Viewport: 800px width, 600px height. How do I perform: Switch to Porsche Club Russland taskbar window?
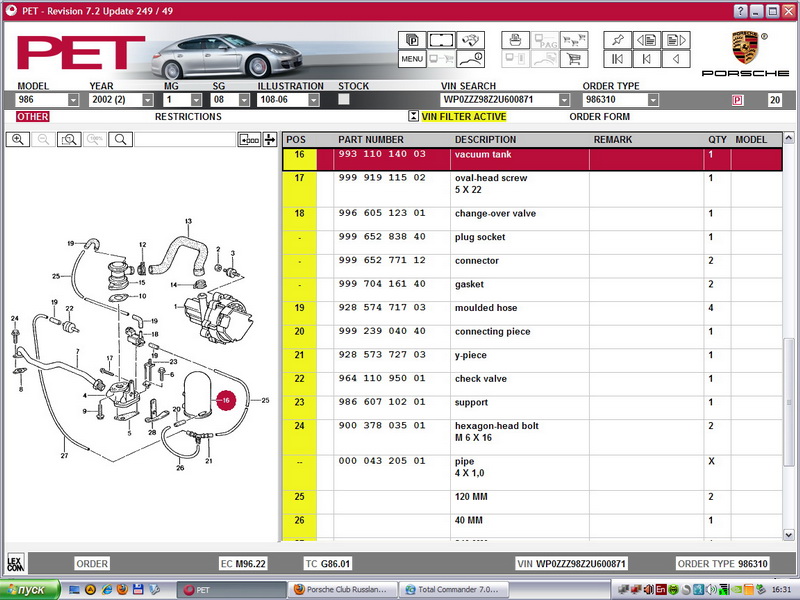point(342,590)
